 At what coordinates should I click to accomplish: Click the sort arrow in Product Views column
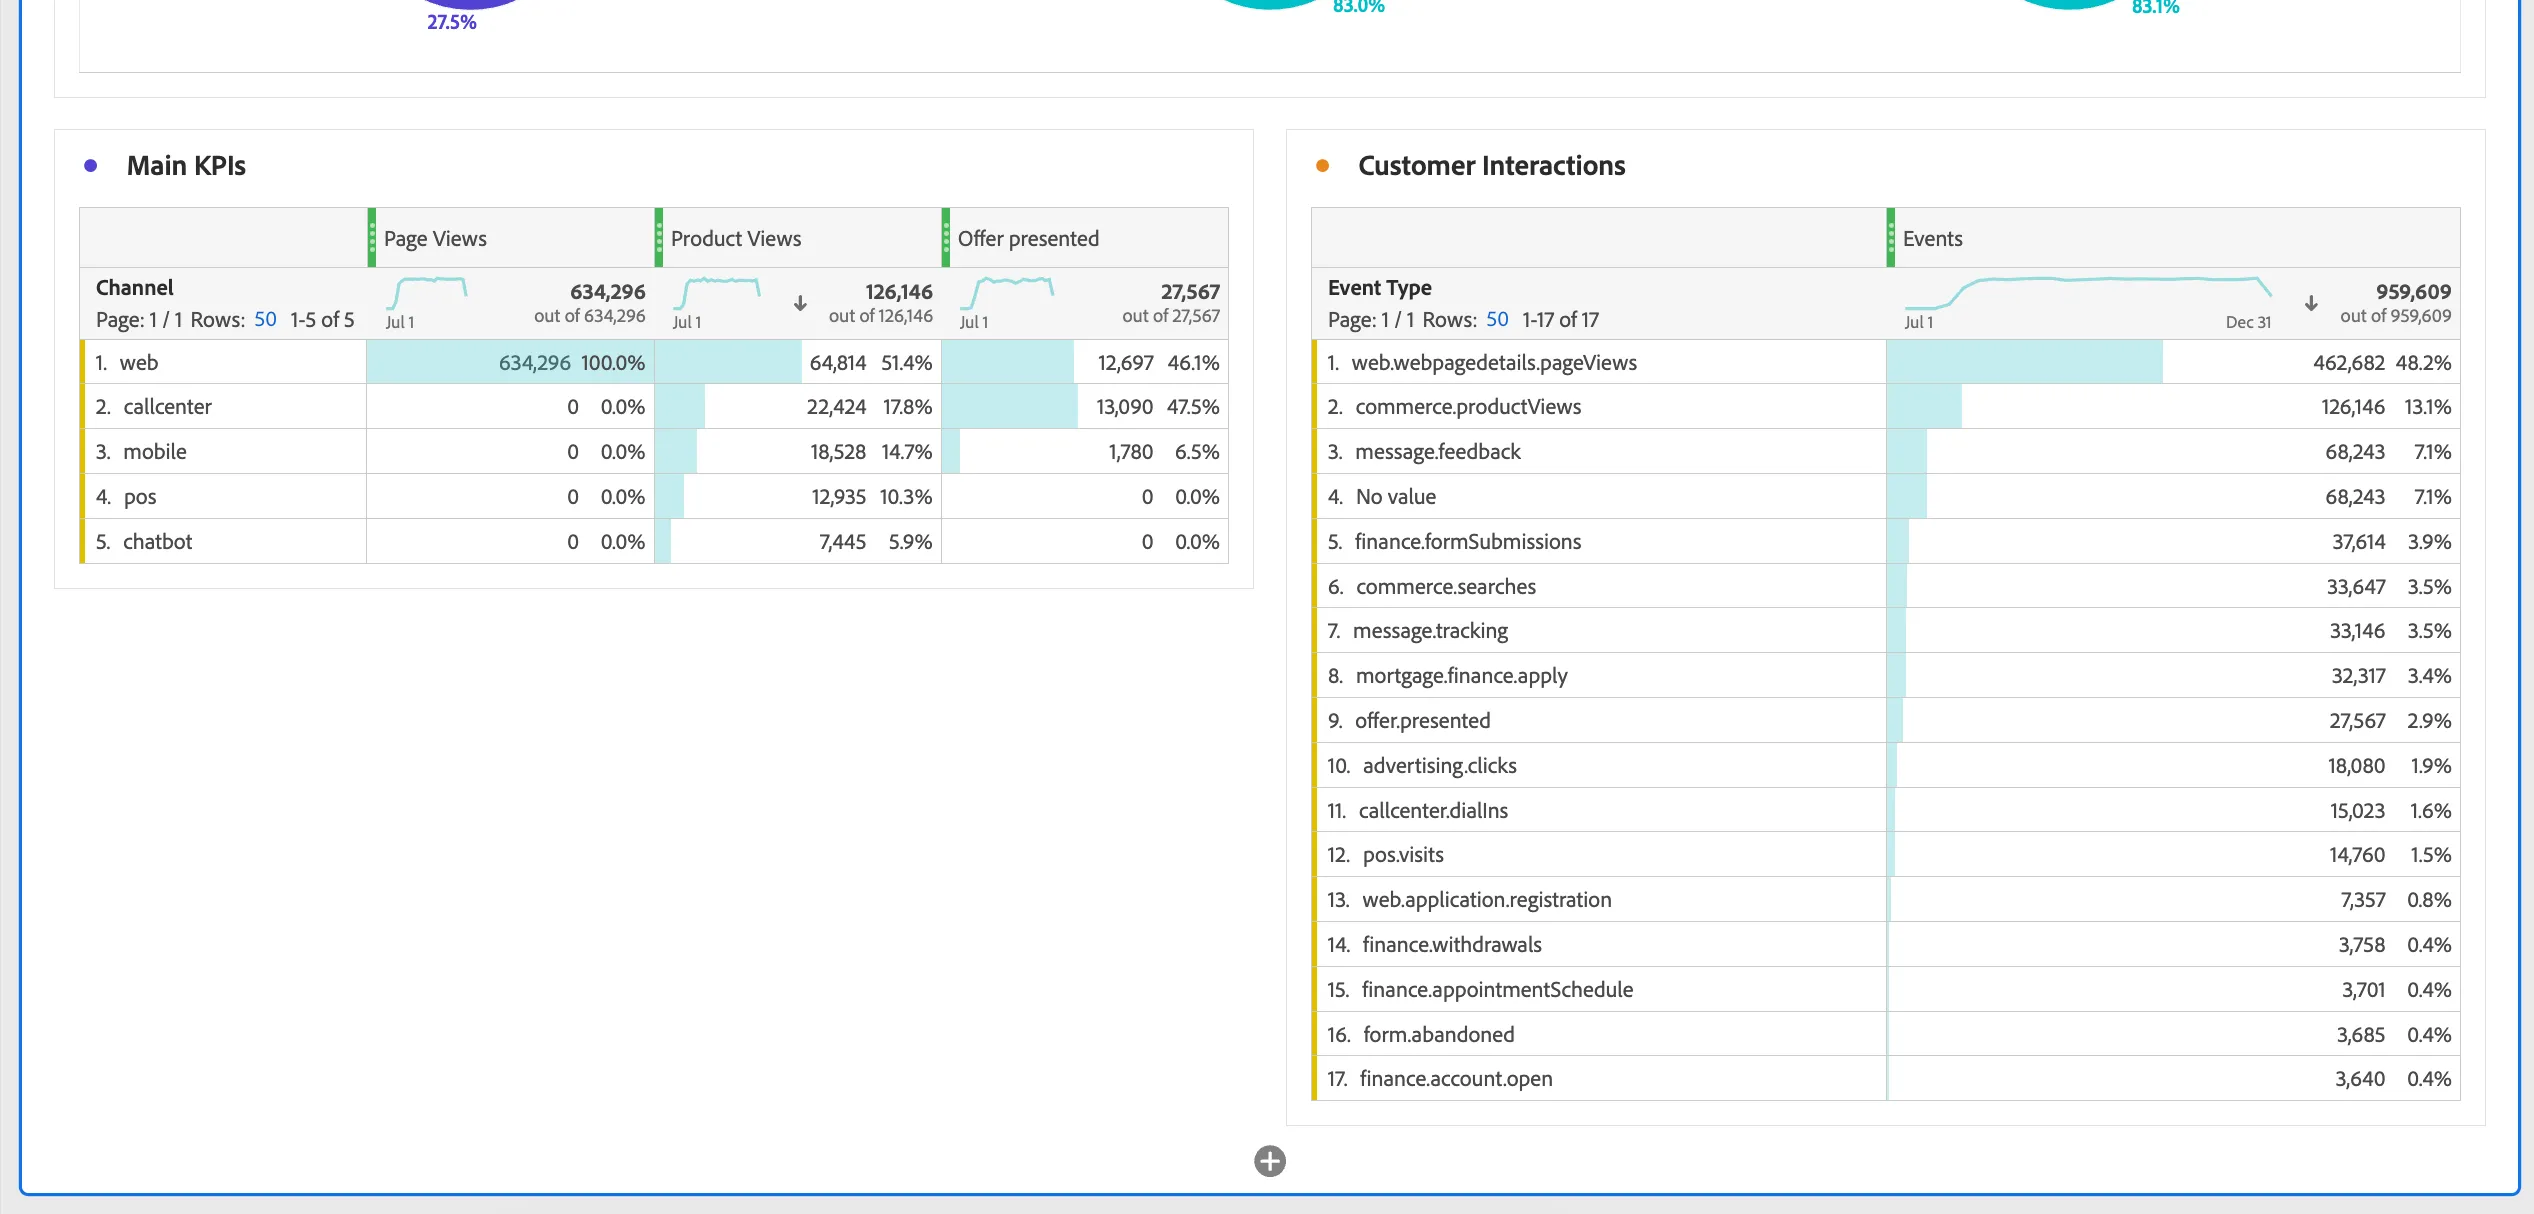click(800, 303)
